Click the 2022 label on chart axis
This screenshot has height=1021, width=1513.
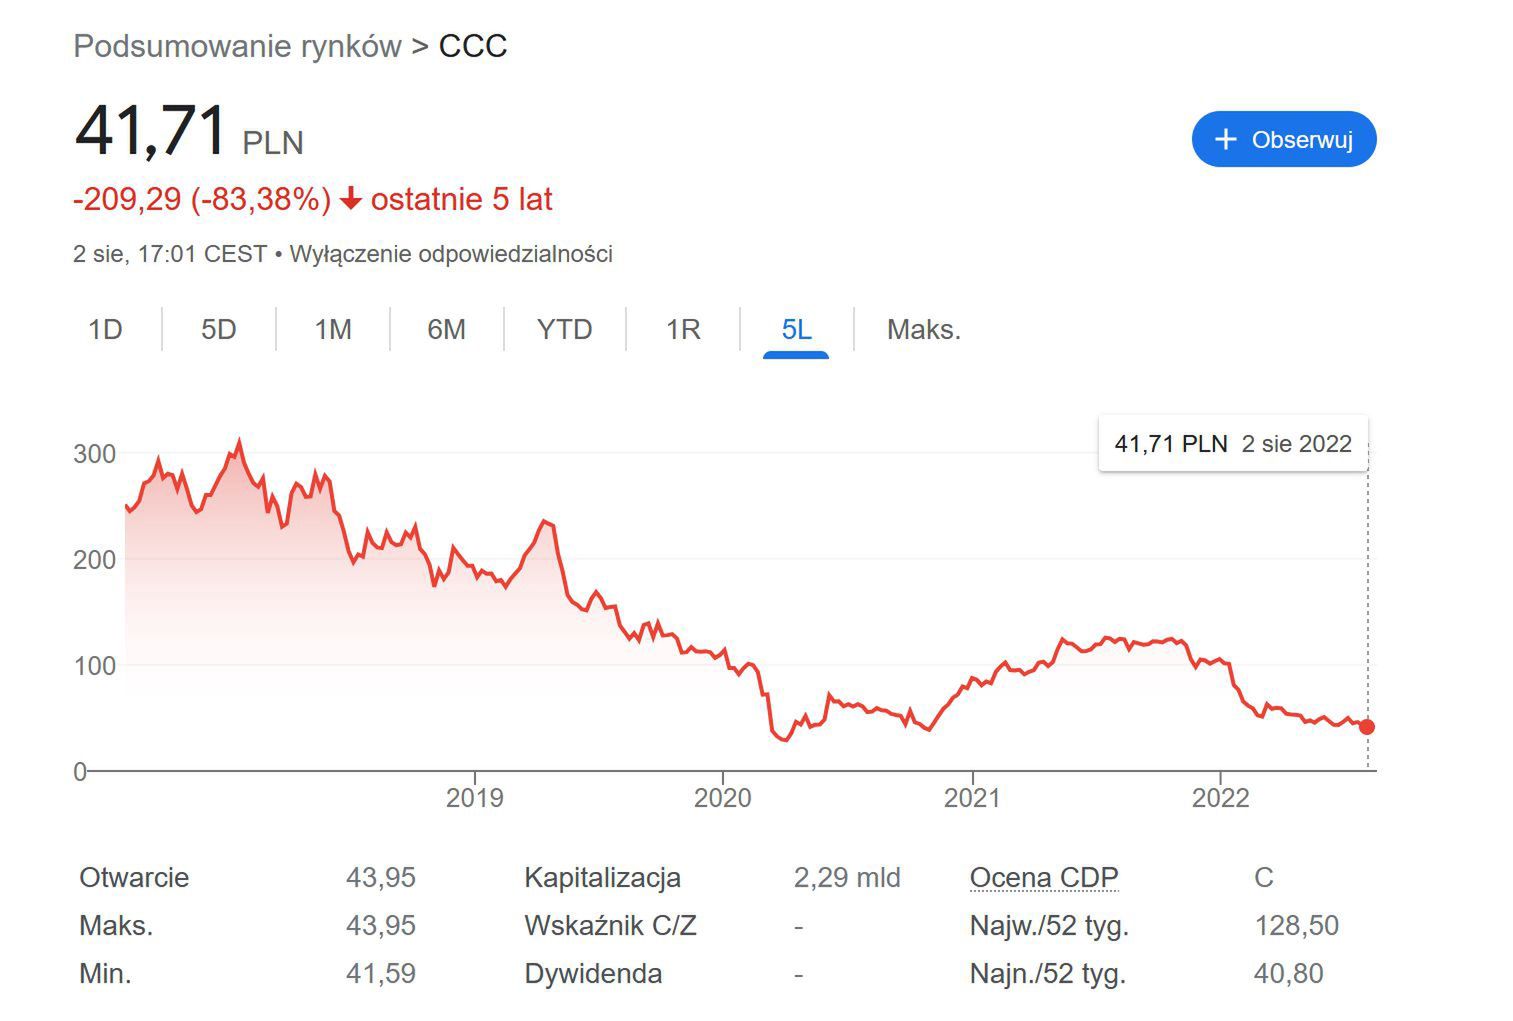(x=1220, y=797)
